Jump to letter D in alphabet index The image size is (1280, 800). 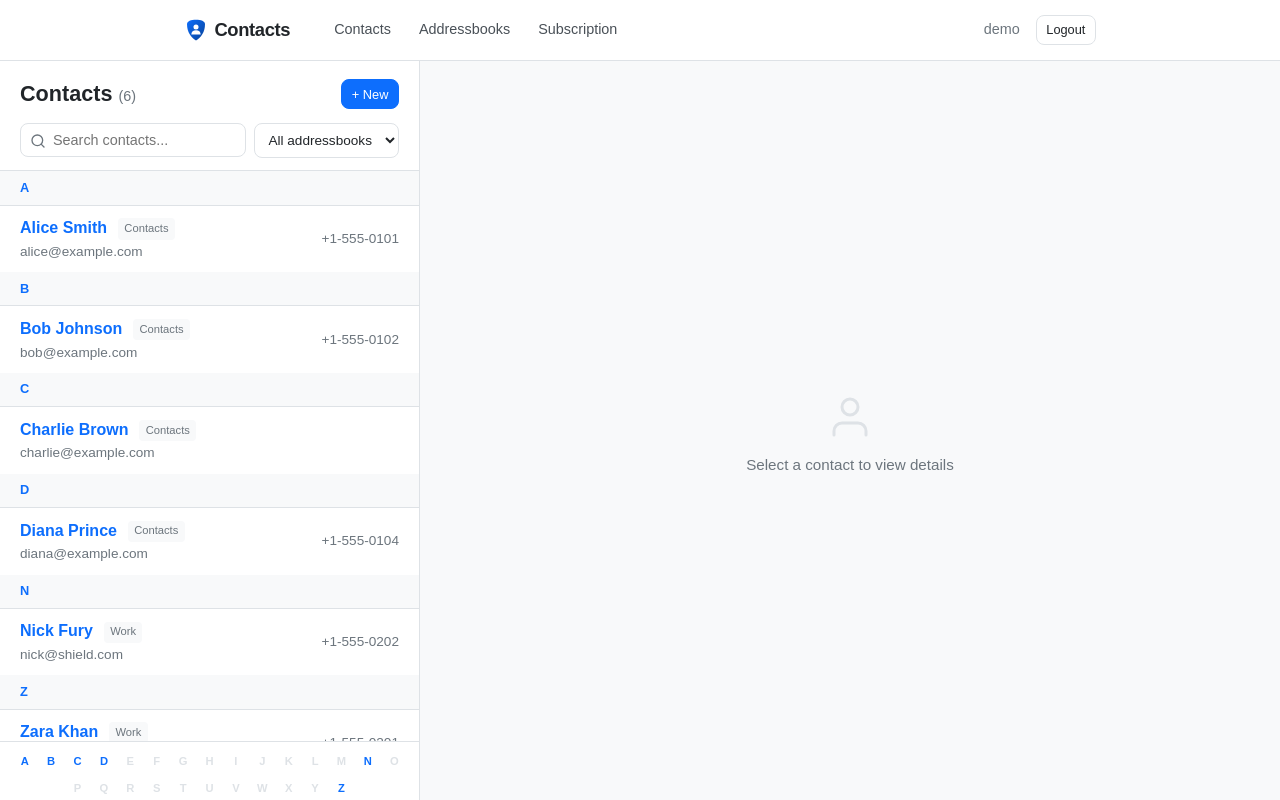click(x=104, y=761)
